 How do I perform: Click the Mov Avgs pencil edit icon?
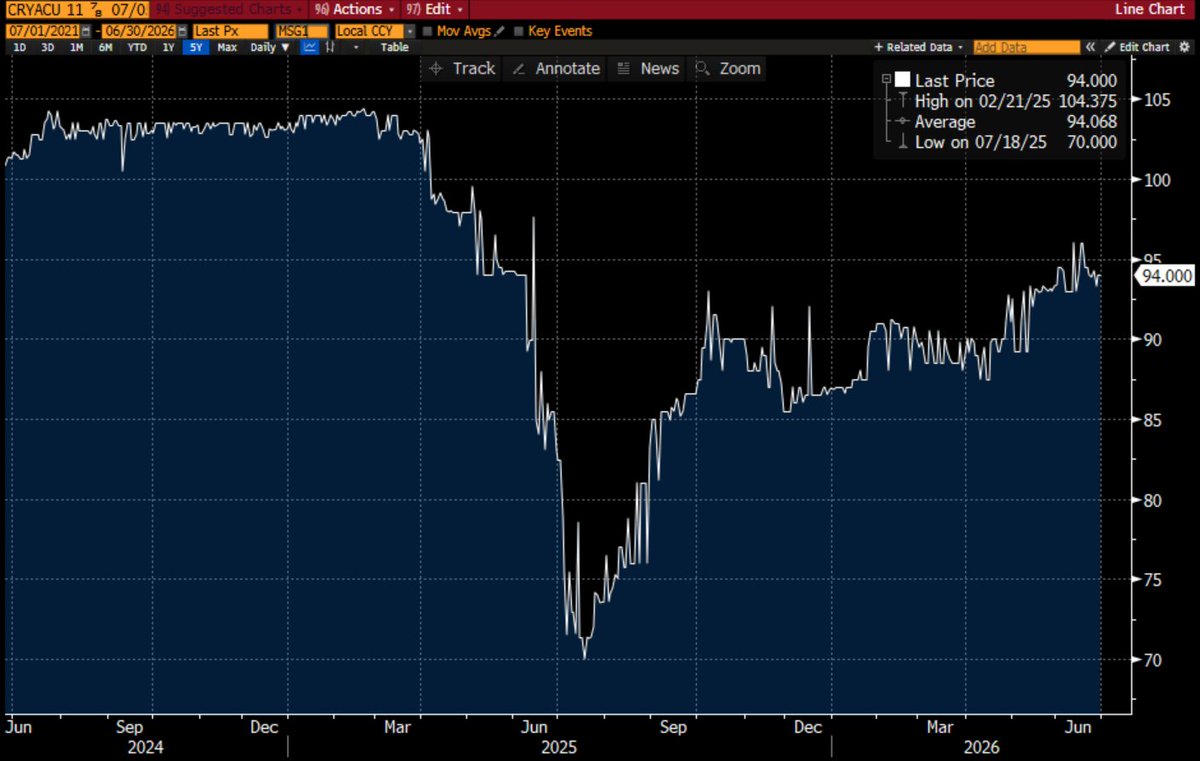pos(499,31)
